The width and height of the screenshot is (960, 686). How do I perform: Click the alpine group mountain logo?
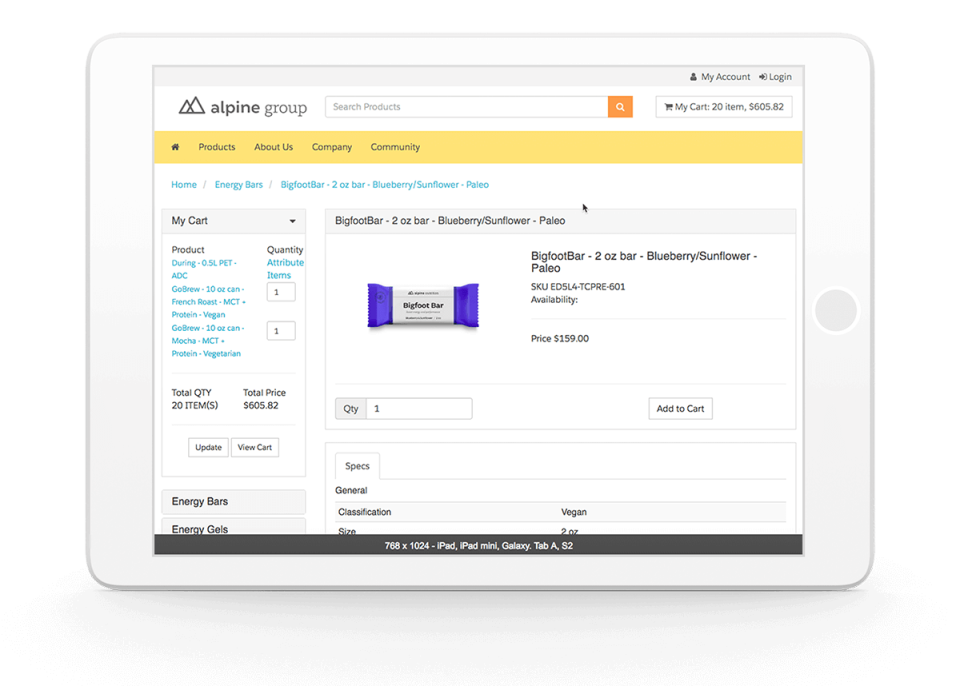(190, 106)
